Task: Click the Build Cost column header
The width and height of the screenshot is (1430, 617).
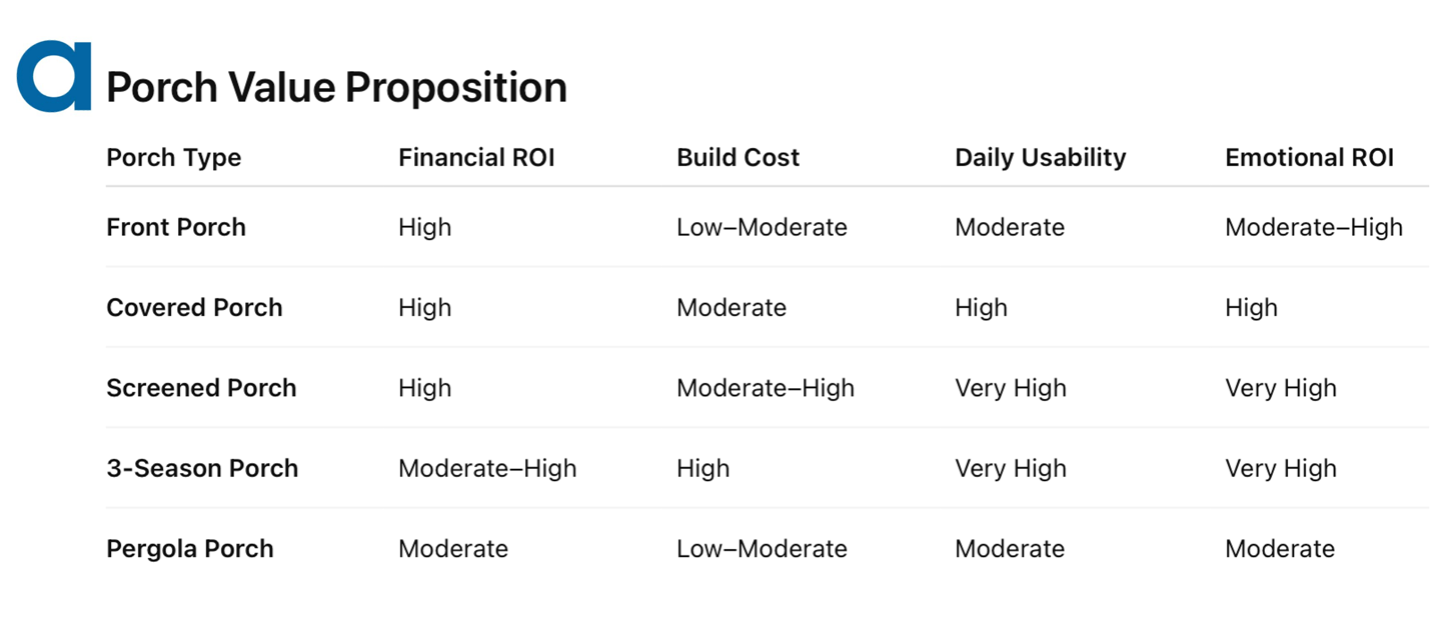Action: click(x=738, y=158)
